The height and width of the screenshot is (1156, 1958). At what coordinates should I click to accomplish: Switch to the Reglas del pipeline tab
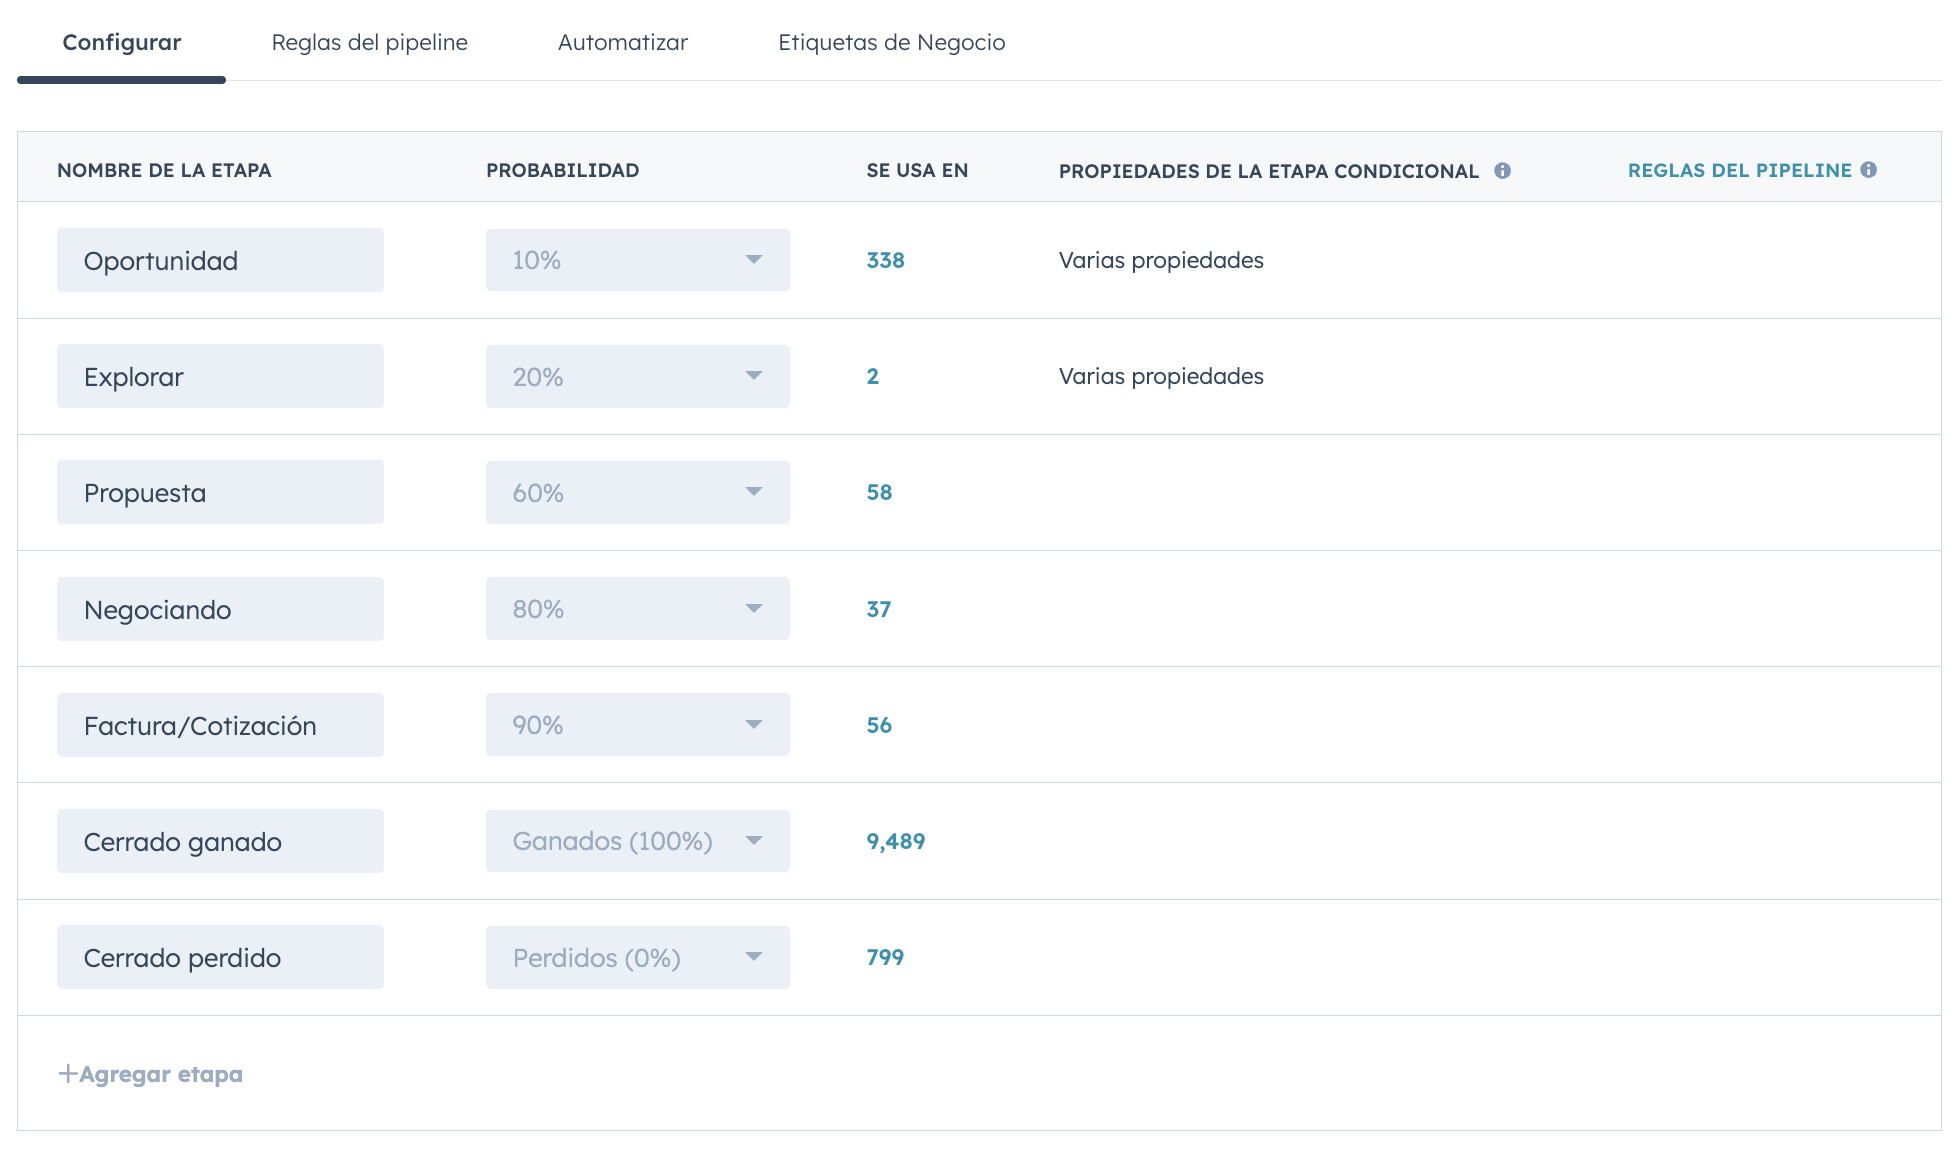pyautogui.click(x=370, y=42)
